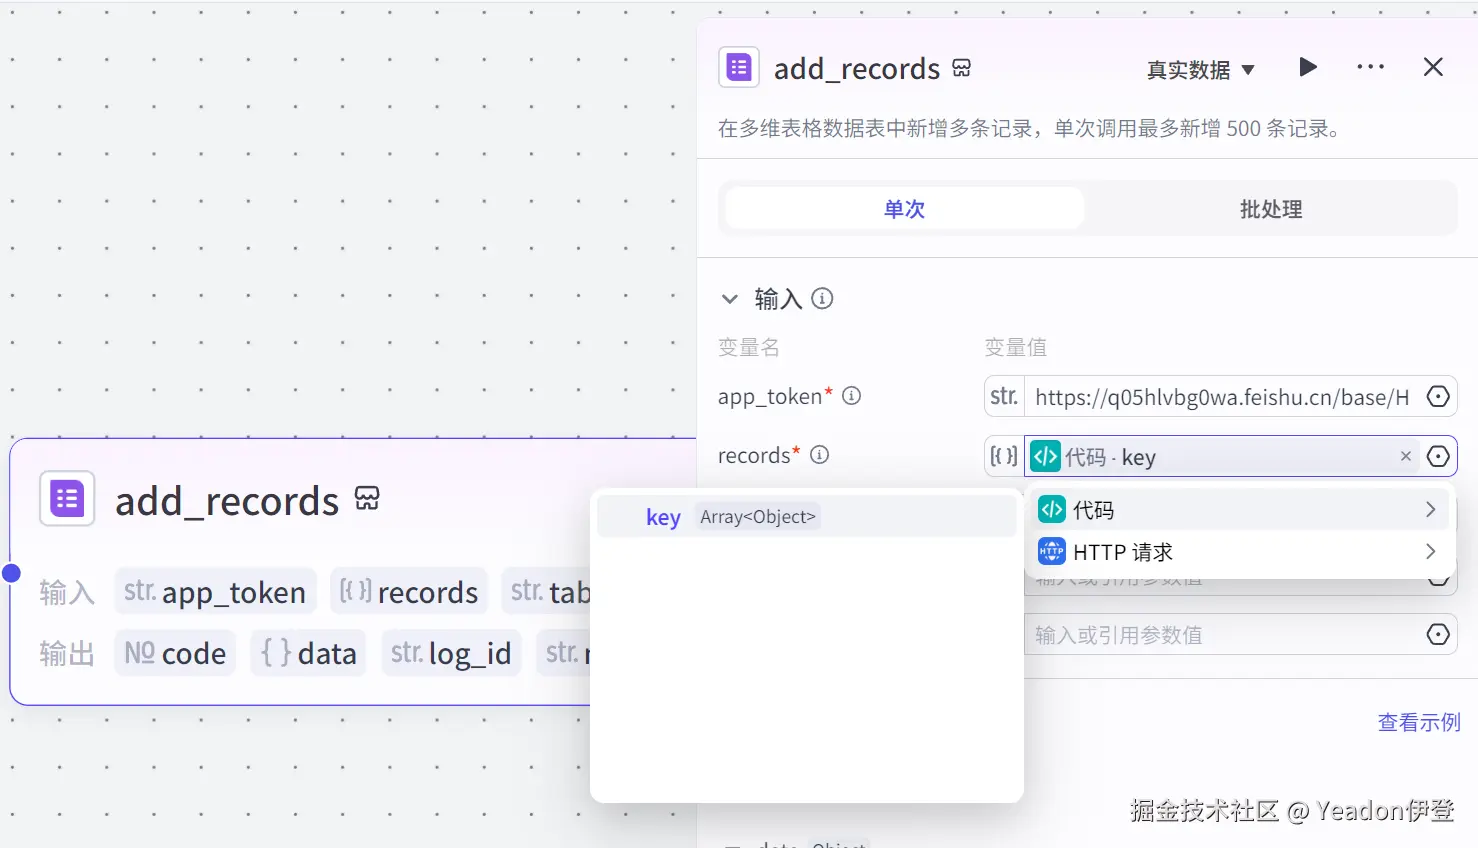This screenshot has width=1478, height=848.
Task: Open the 真实数据 dropdown
Action: [1200, 70]
